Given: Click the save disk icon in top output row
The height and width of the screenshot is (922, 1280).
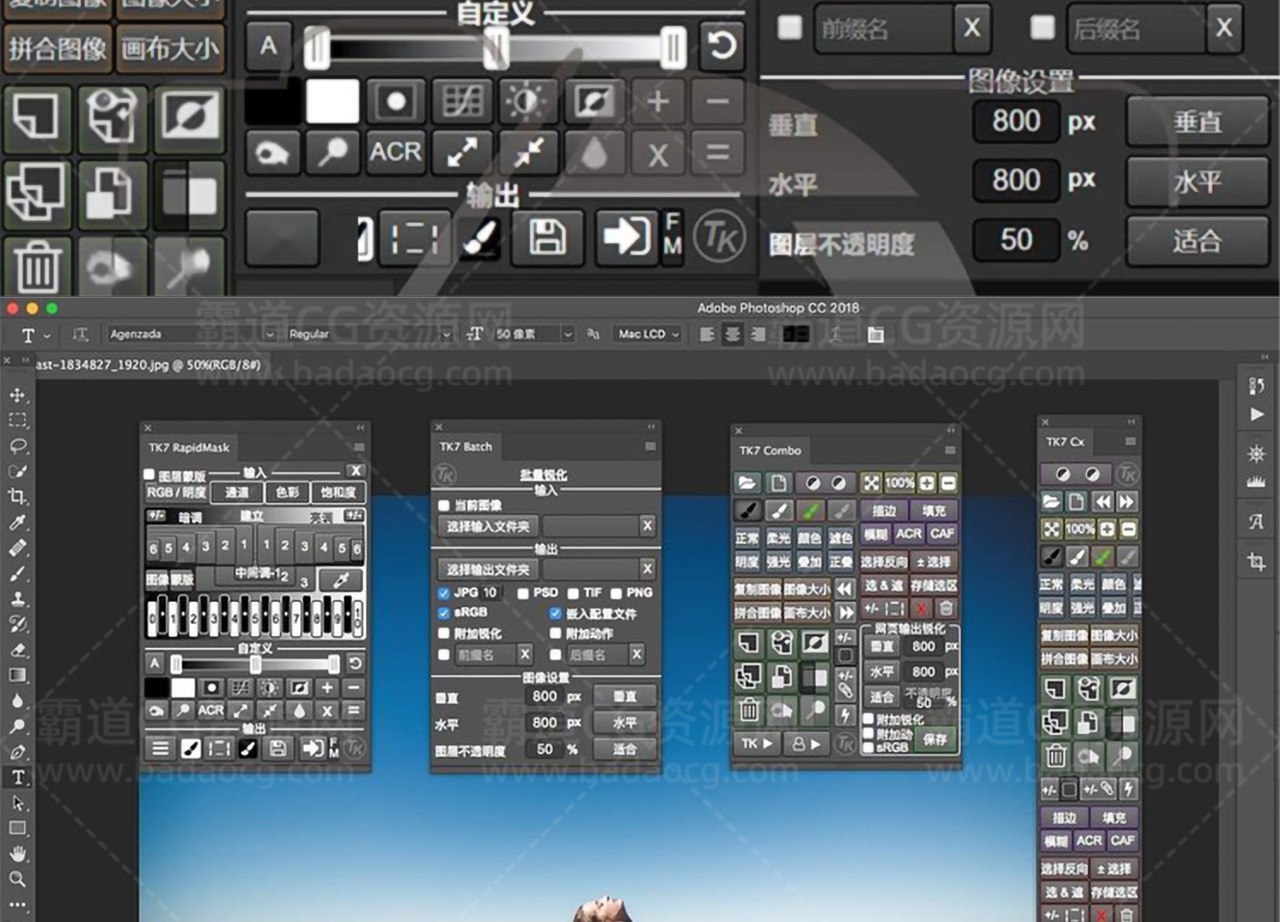Looking at the screenshot, I should [547, 238].
